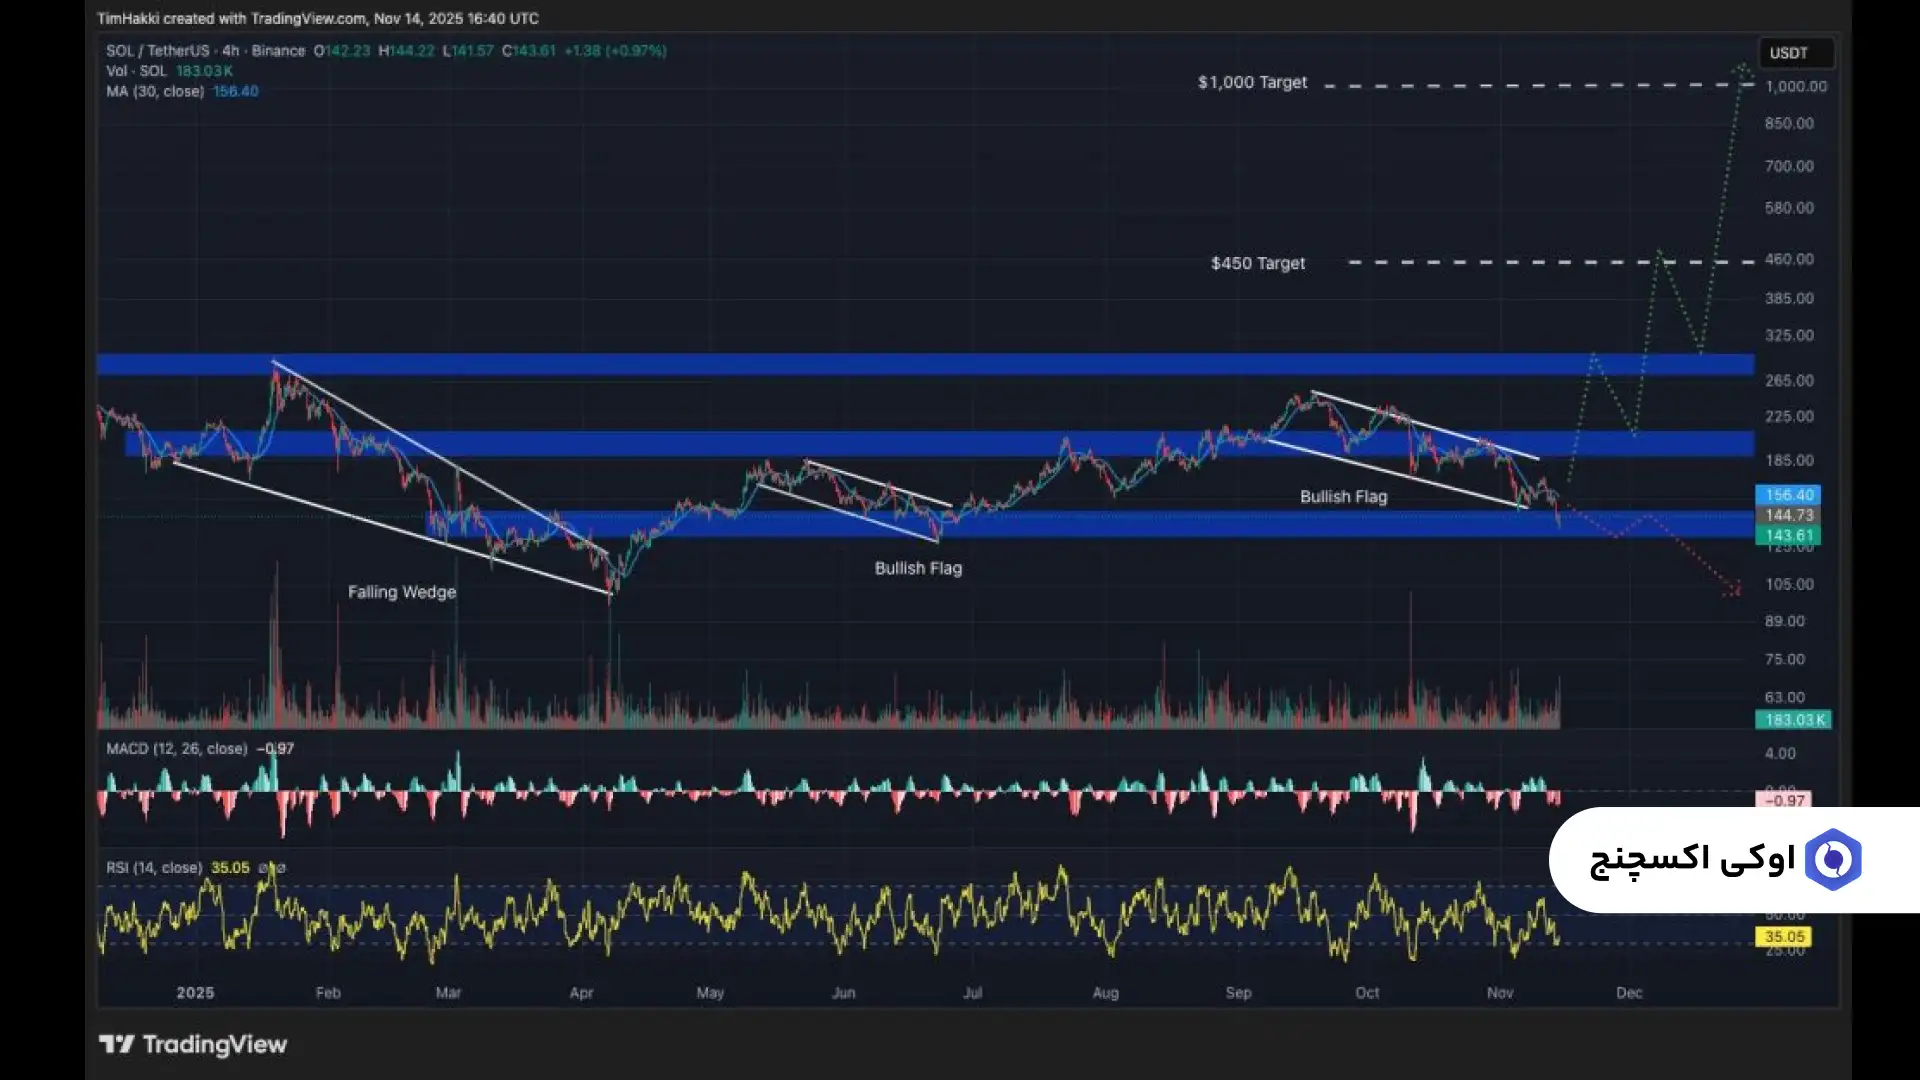Click the TradingView logo icon at bottom
Screen dimensions: 1920x1080
click(x=116, y=1045)
